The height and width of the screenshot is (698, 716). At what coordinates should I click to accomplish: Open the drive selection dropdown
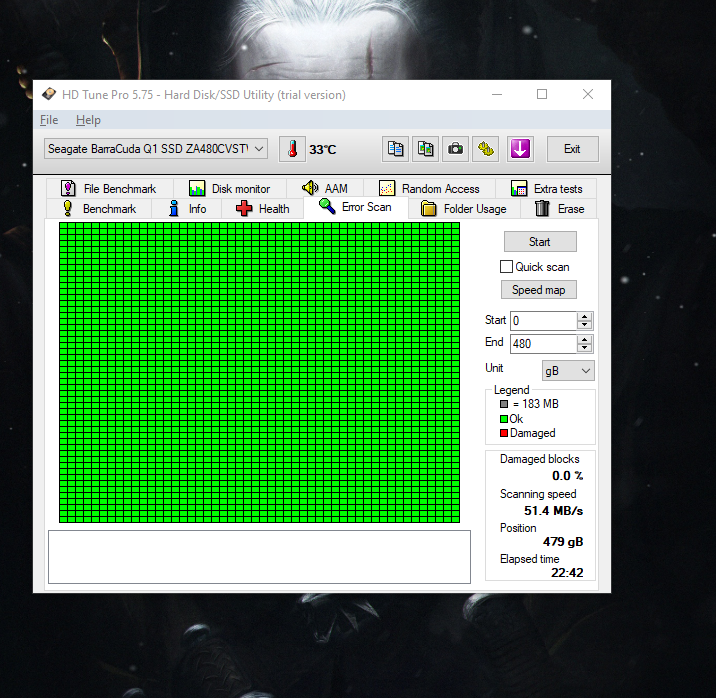click(156, 149)
